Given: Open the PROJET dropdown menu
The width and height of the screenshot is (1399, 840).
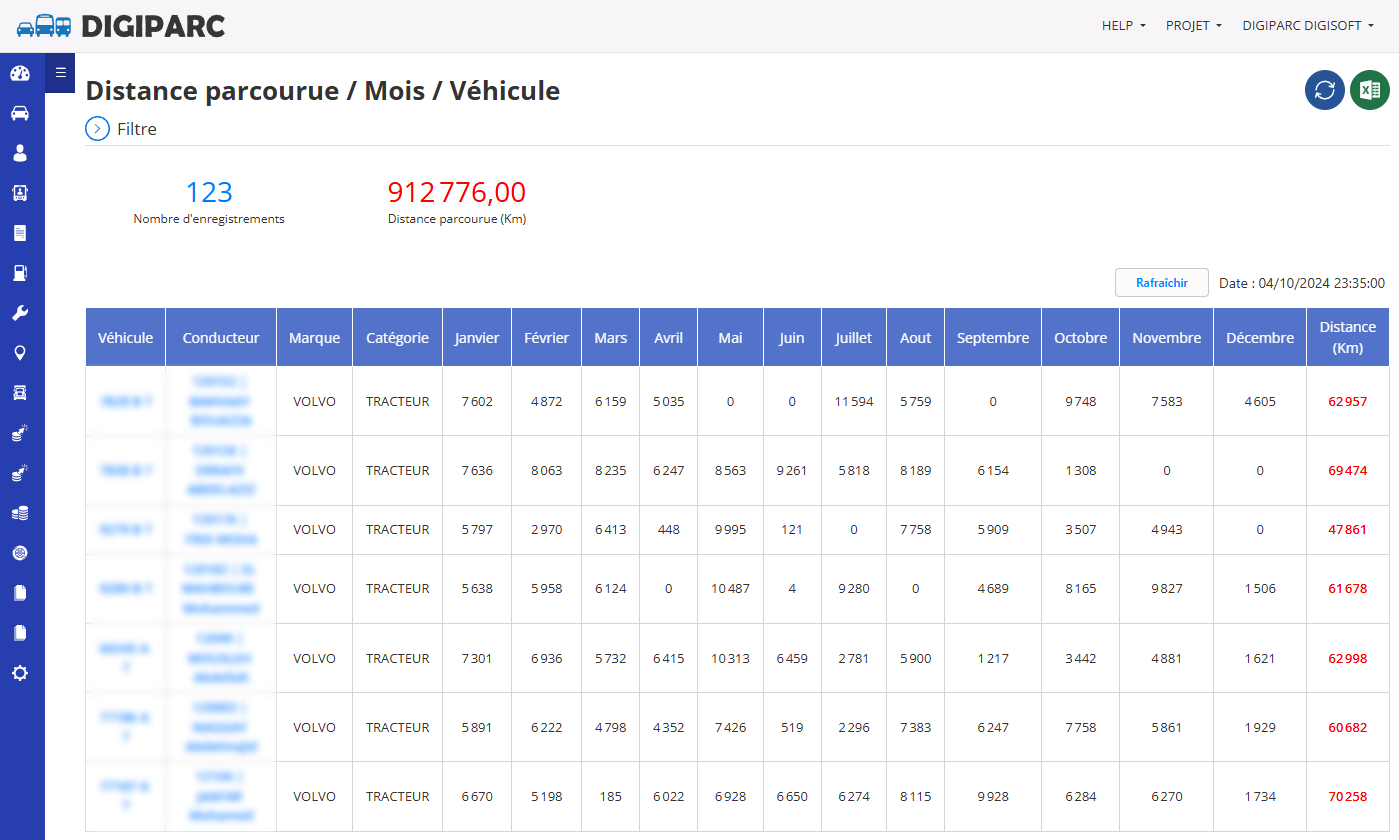Looking at the screenshot, I should (x=1194, y=26).
